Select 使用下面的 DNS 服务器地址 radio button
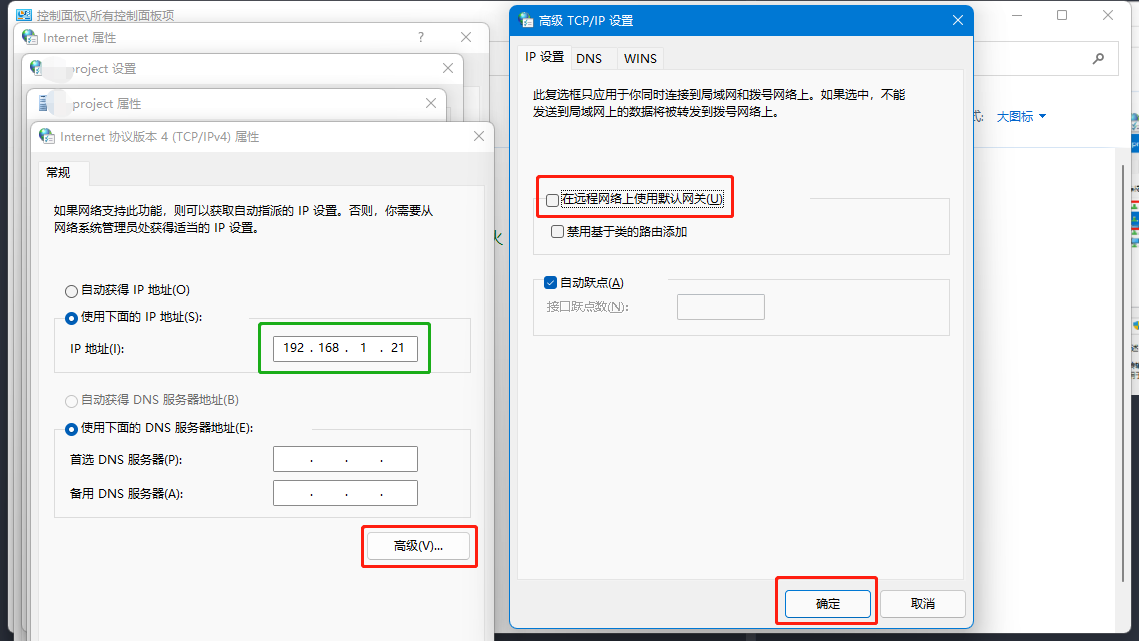The height and width of the screenshot is (641, 1139). (71, 429)
